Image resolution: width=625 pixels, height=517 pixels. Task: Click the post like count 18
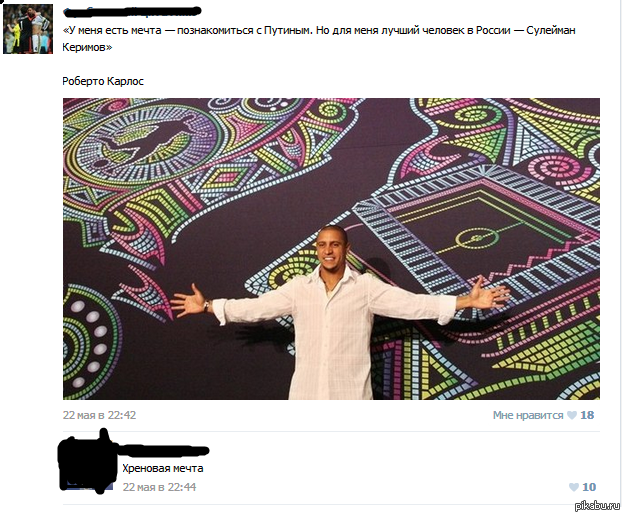[x=587, y=415]
